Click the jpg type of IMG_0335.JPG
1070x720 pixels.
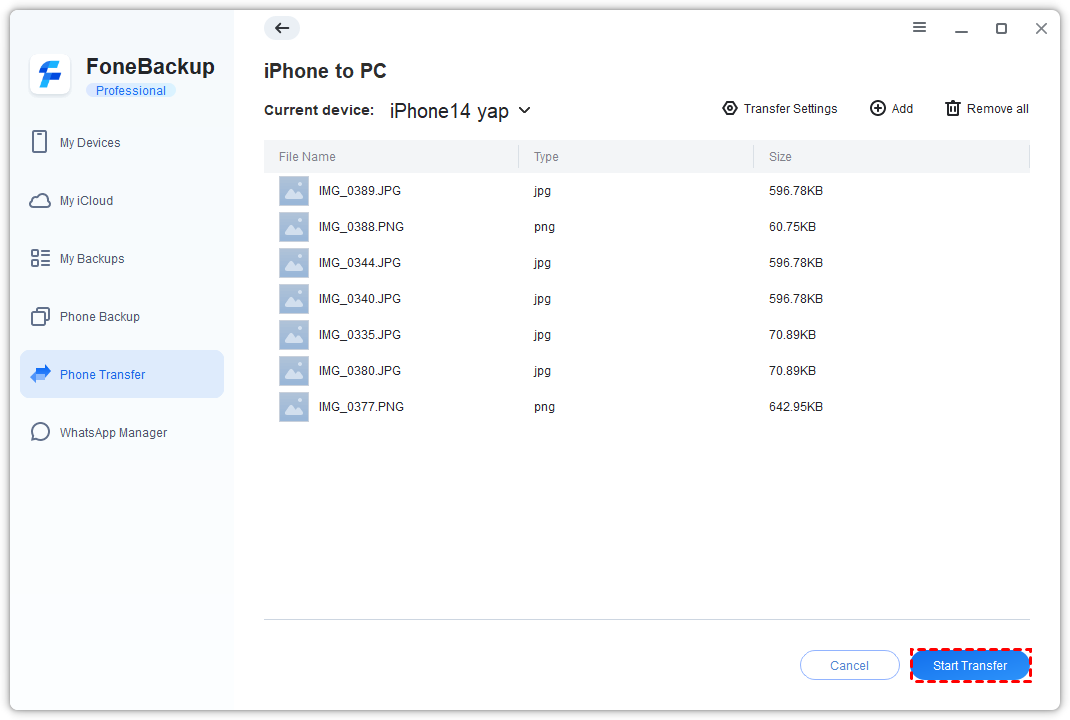point(542,336)
